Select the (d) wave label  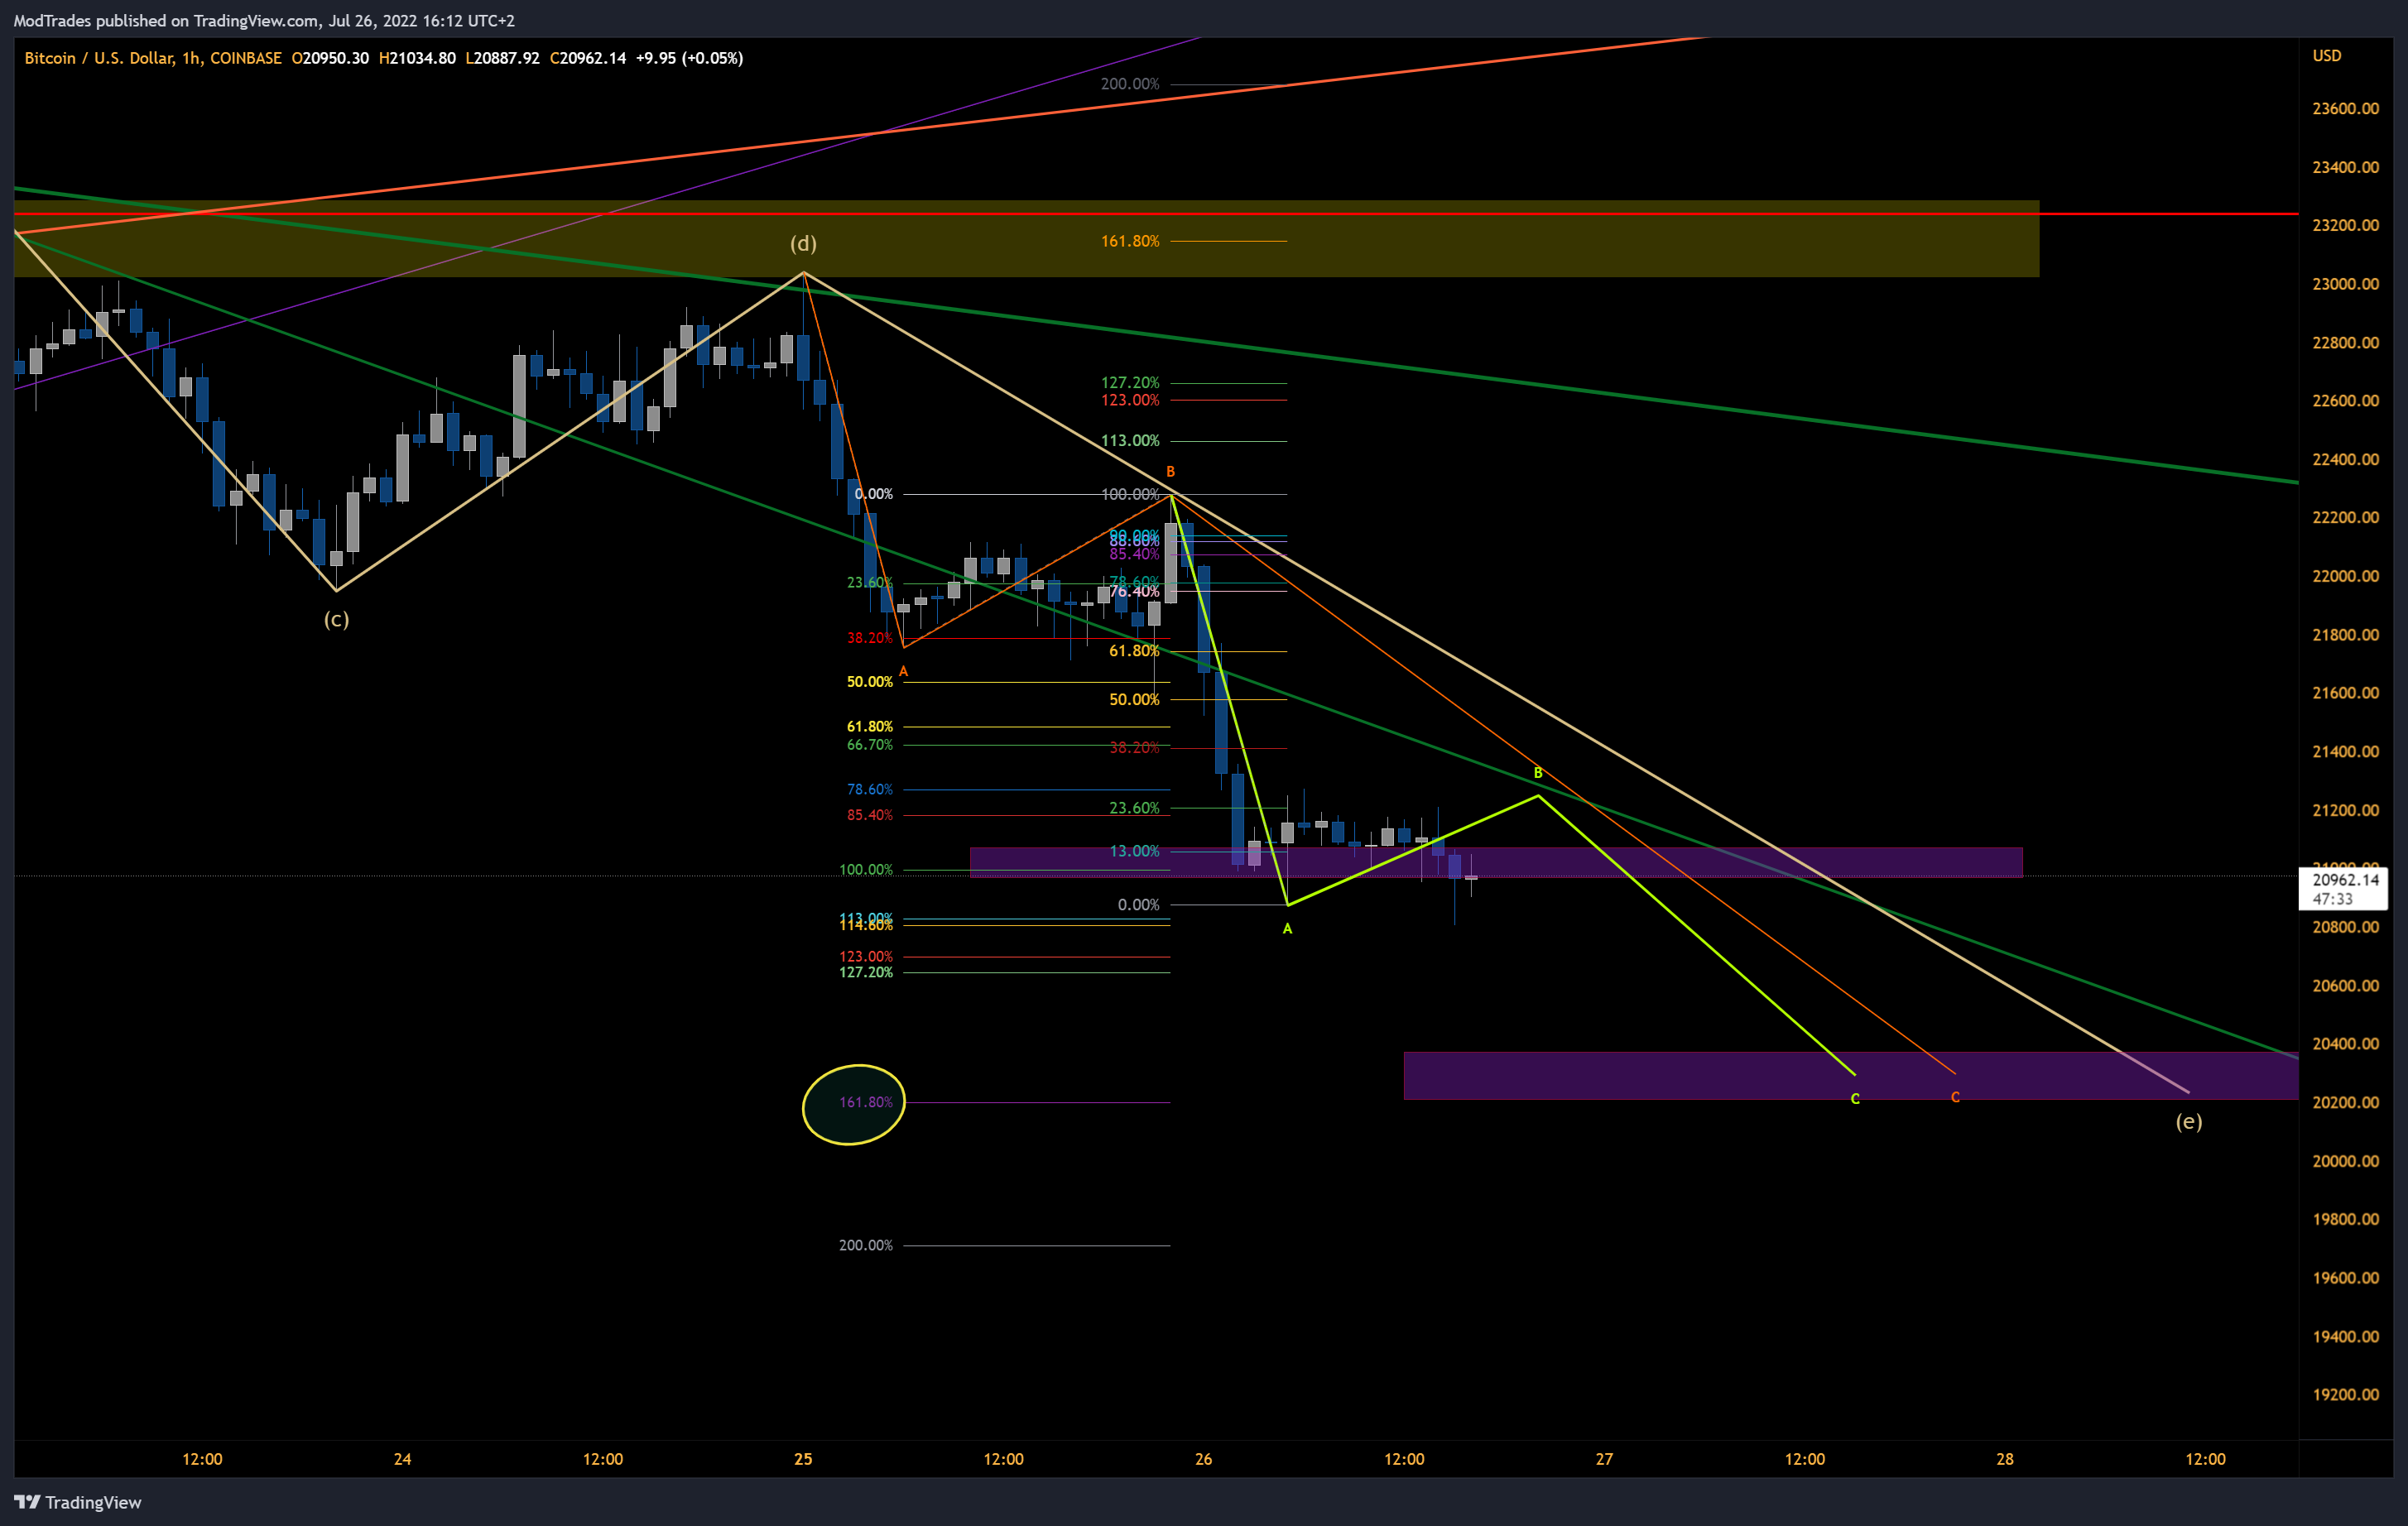[x=803, y=243]
